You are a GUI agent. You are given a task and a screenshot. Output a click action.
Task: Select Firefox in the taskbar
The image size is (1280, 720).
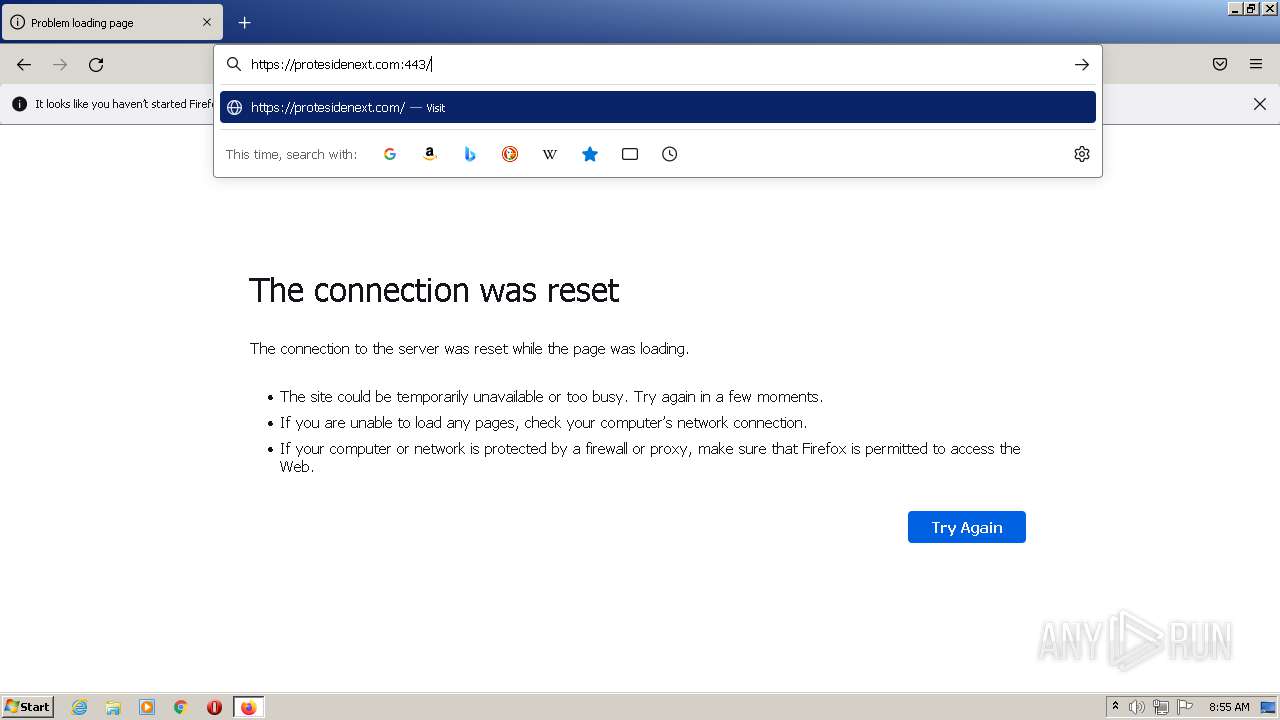248,707
